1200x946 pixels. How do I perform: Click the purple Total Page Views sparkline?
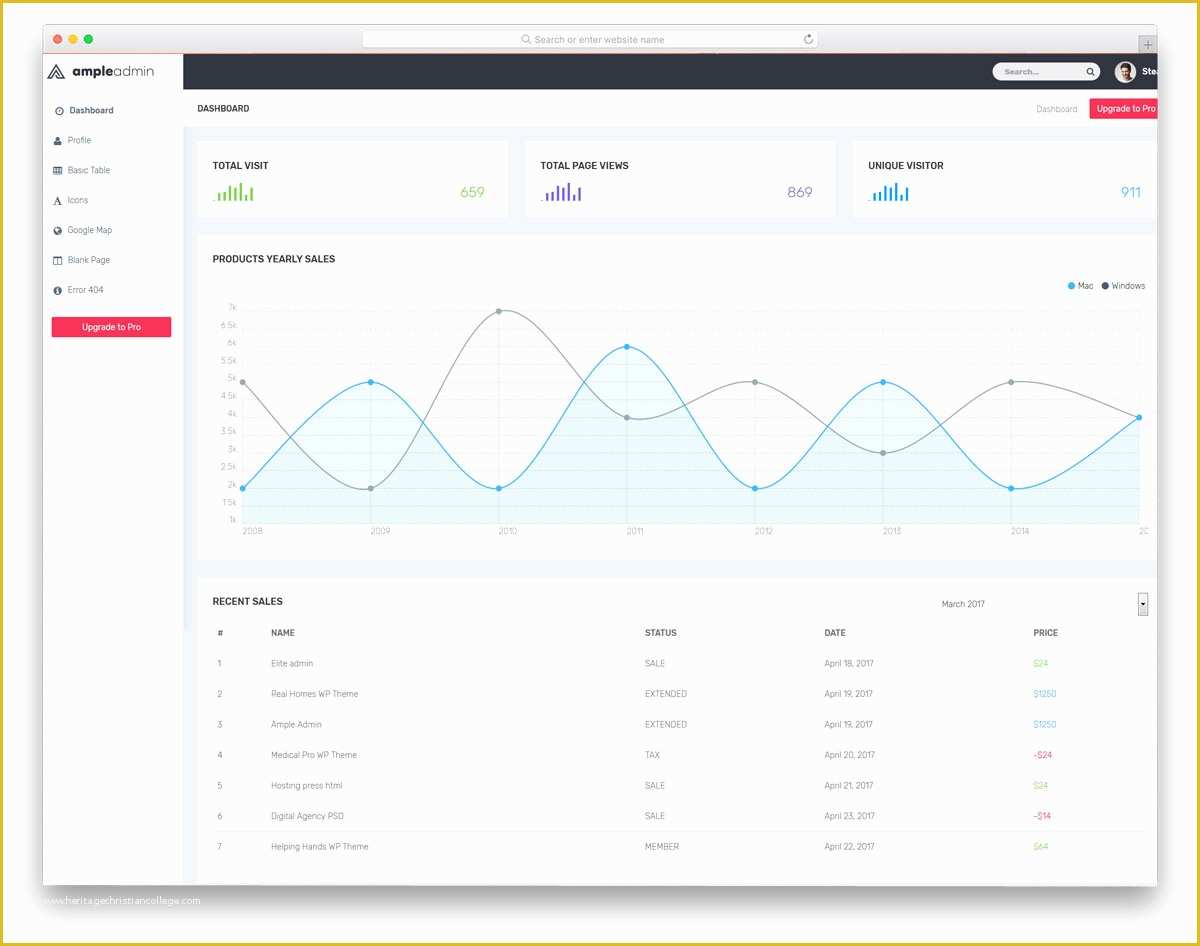point(561,192)
